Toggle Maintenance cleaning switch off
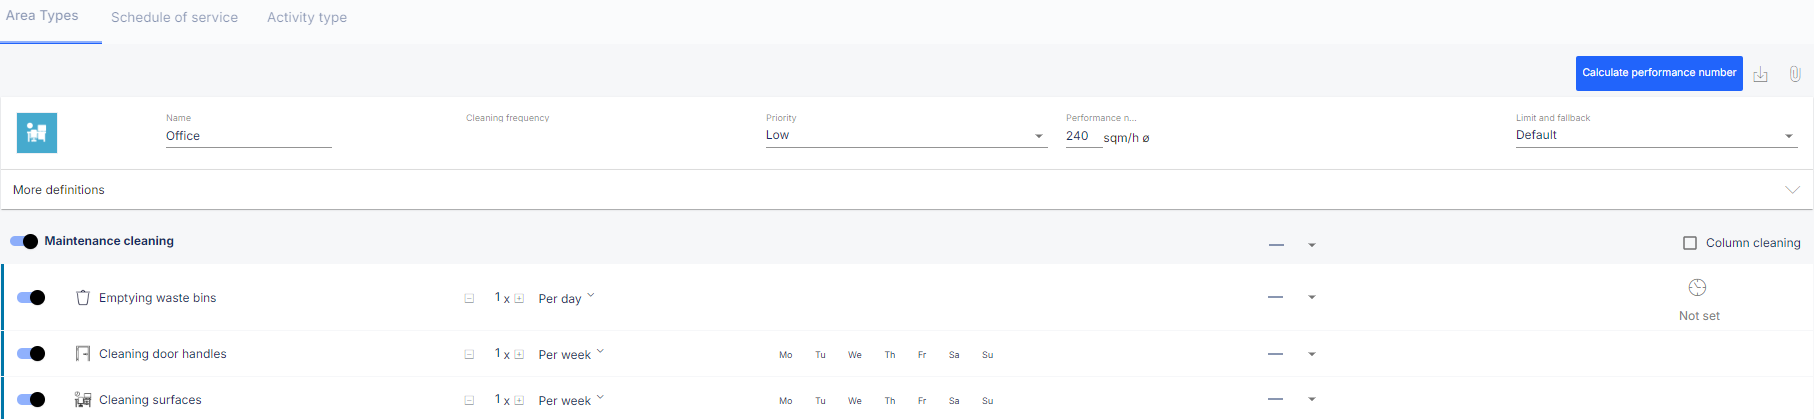Viewport: 1814px width, 419px height. 24,241
